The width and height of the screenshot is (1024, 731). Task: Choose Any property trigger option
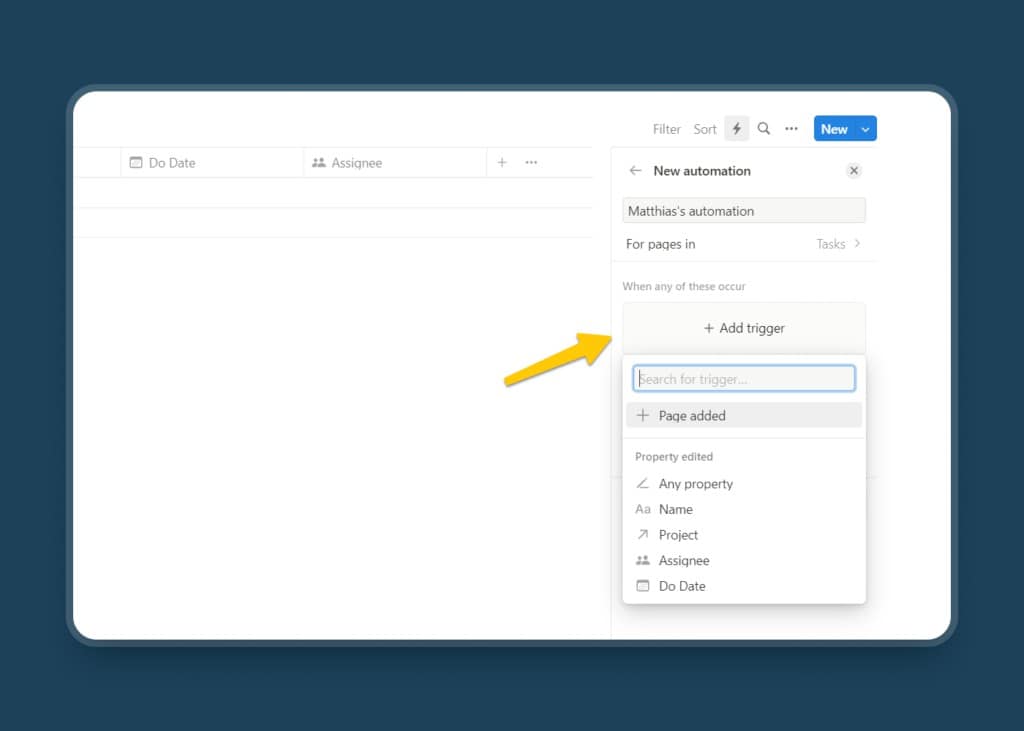(695, 484)
